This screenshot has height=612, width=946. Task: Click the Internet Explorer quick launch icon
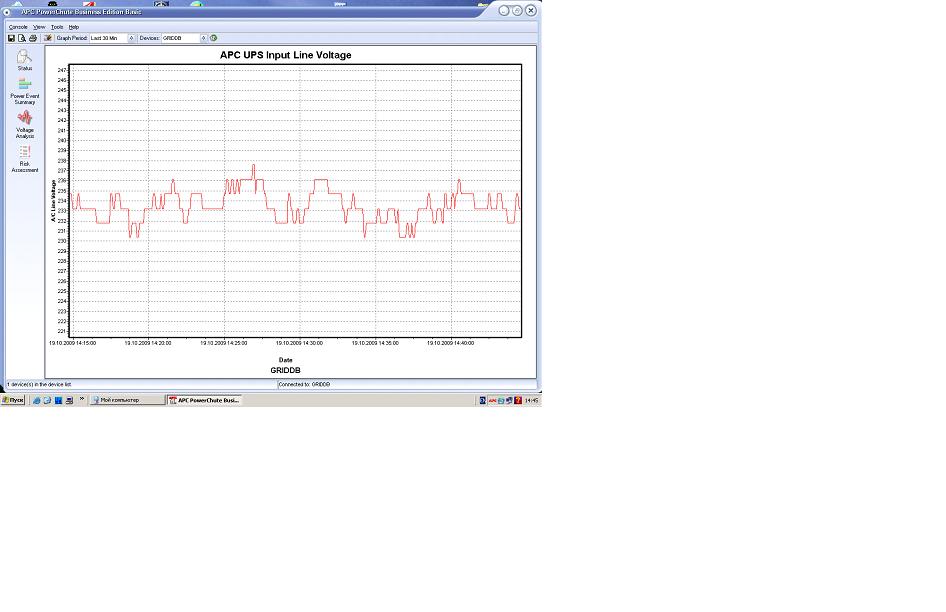coord(36,400)
